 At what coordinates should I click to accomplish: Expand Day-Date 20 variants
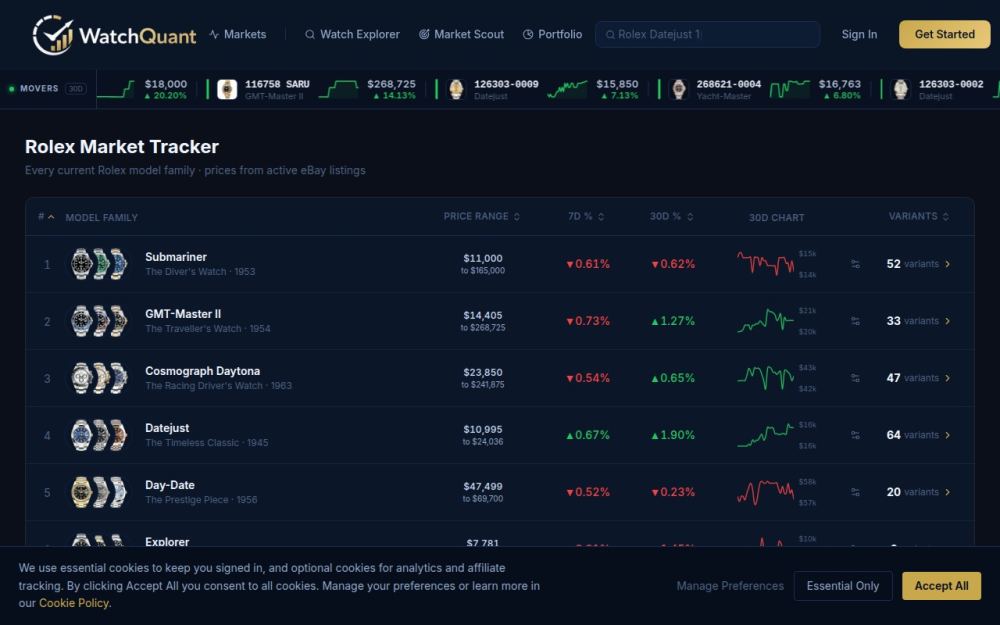[x=918, y=492]
